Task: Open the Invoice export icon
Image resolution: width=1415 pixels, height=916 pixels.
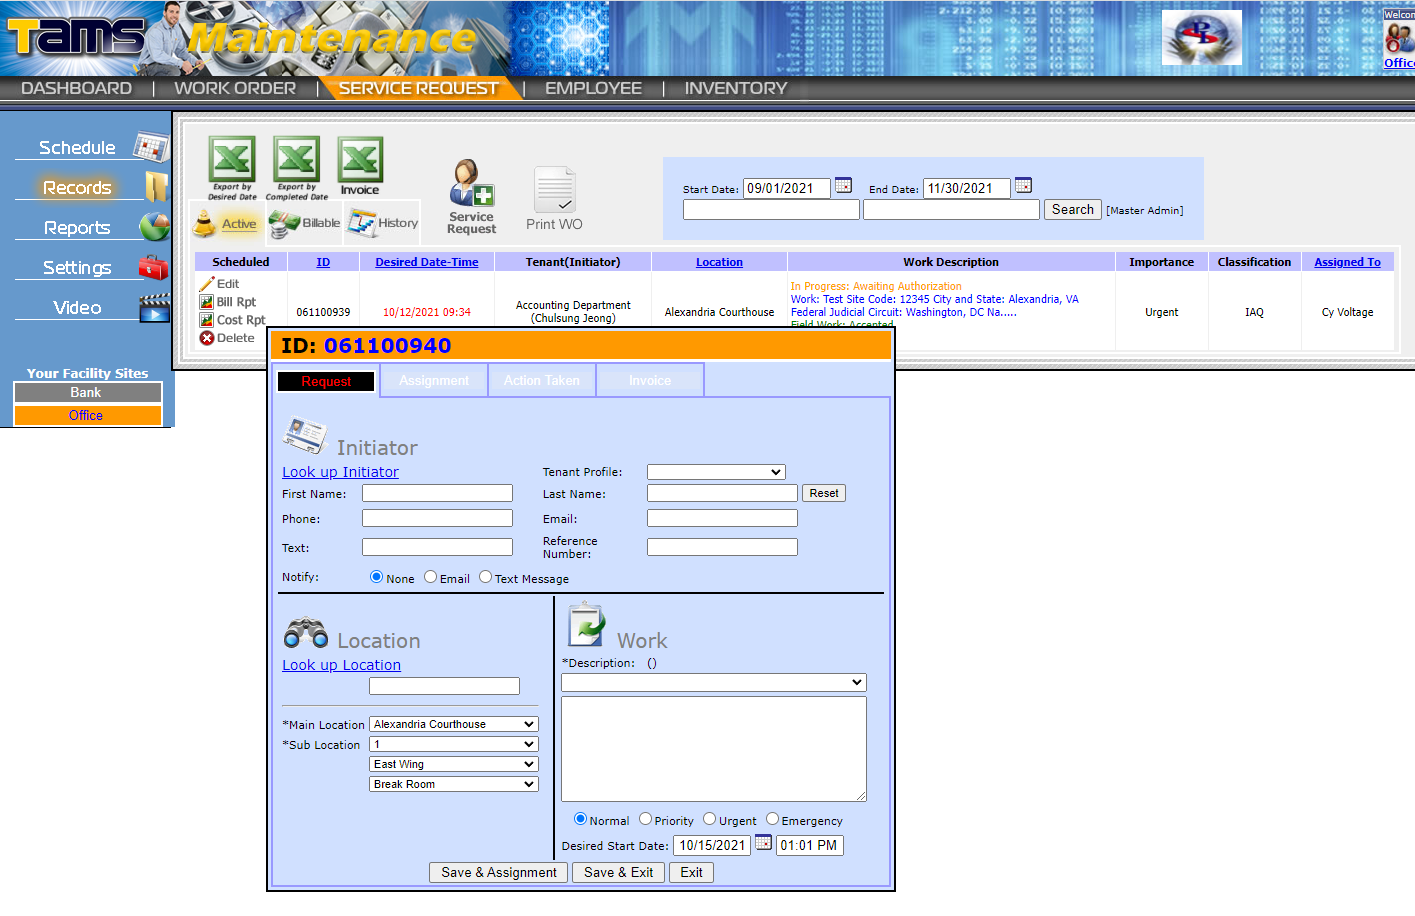Action: click(359, 160)
